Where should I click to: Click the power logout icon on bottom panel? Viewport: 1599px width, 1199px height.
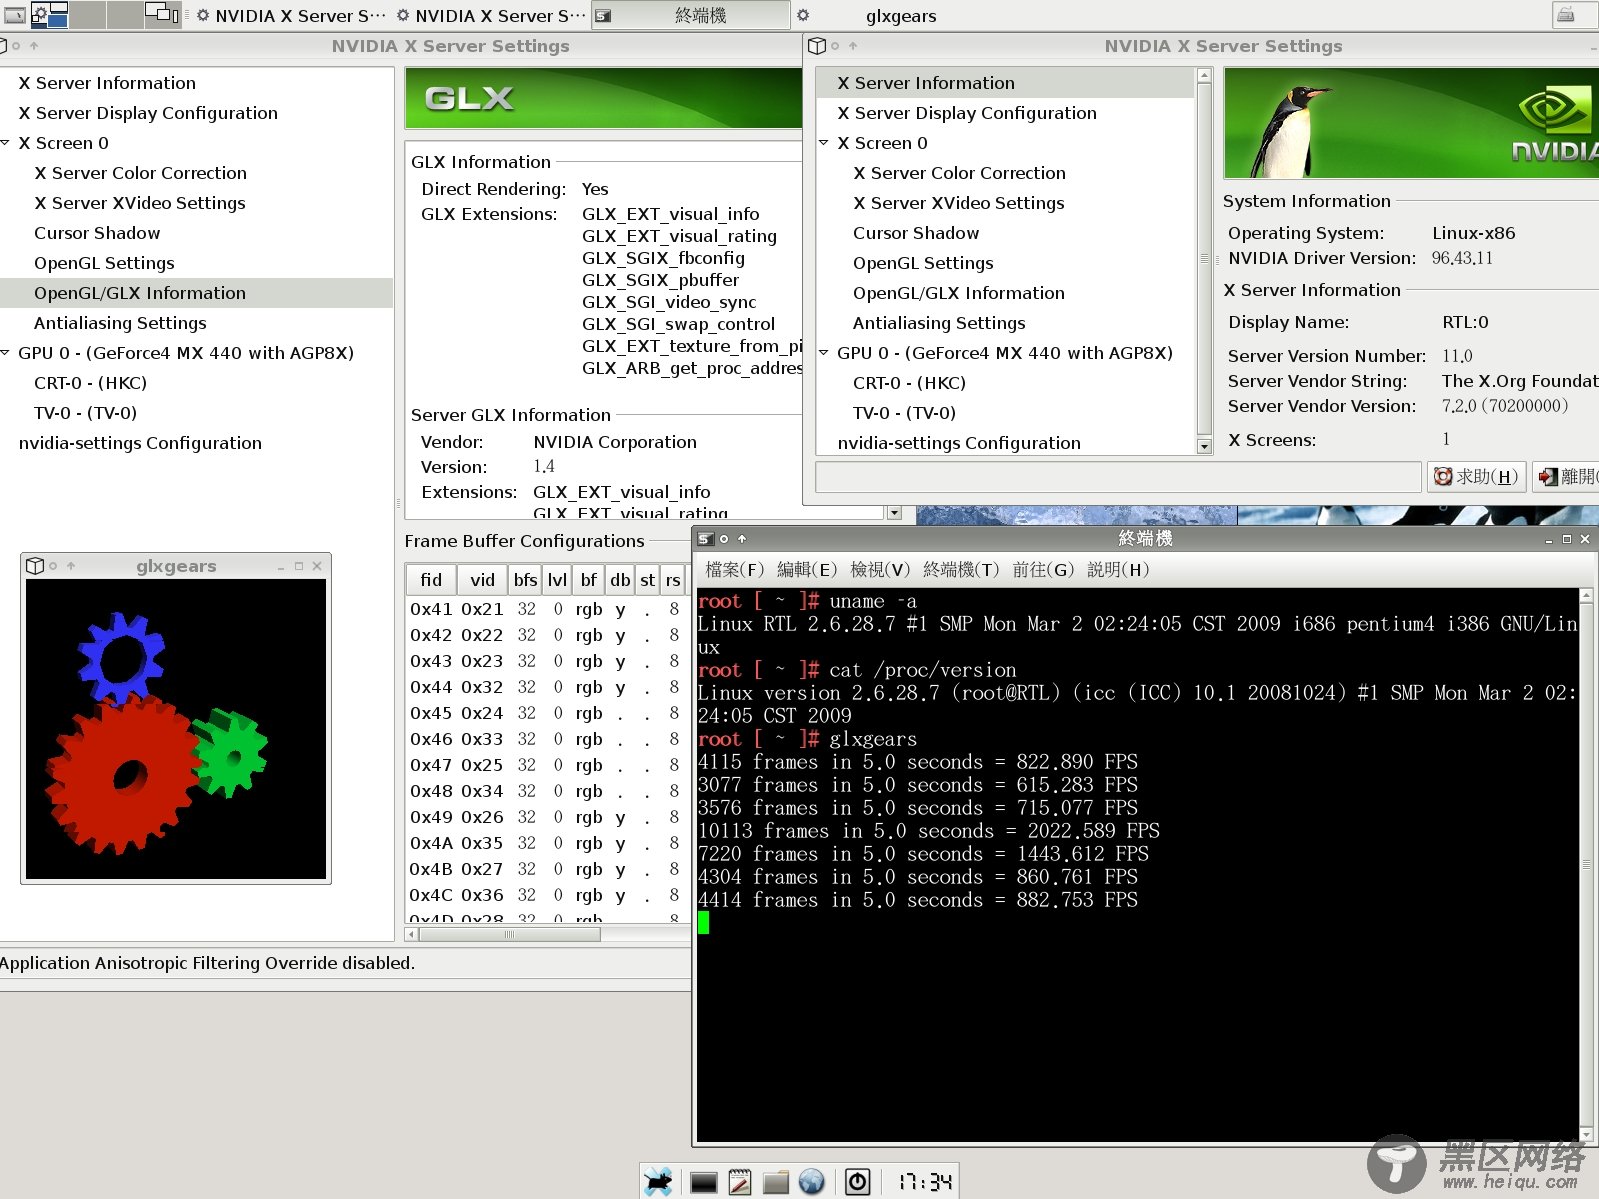pos(858,1182)
